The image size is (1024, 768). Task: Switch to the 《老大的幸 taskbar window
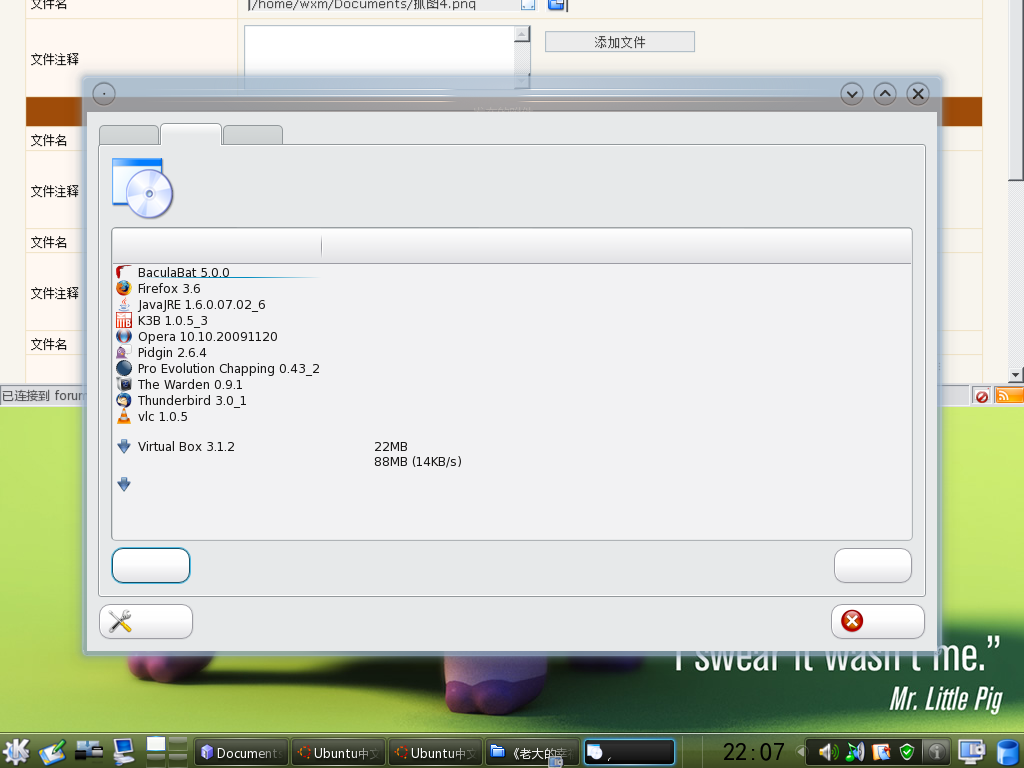[532, 753]
